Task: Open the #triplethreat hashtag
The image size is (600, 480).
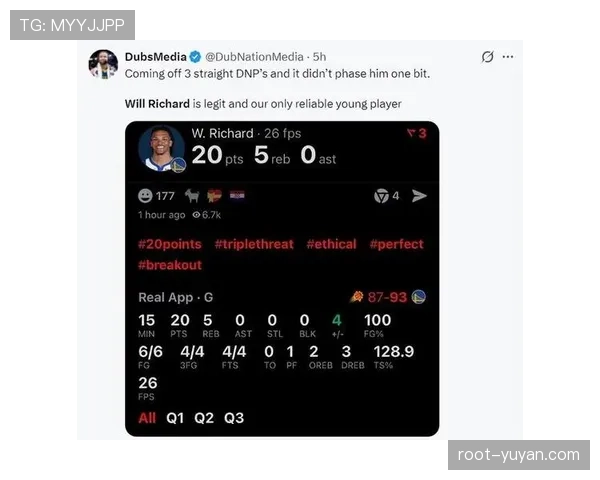Action: point(254,244)
